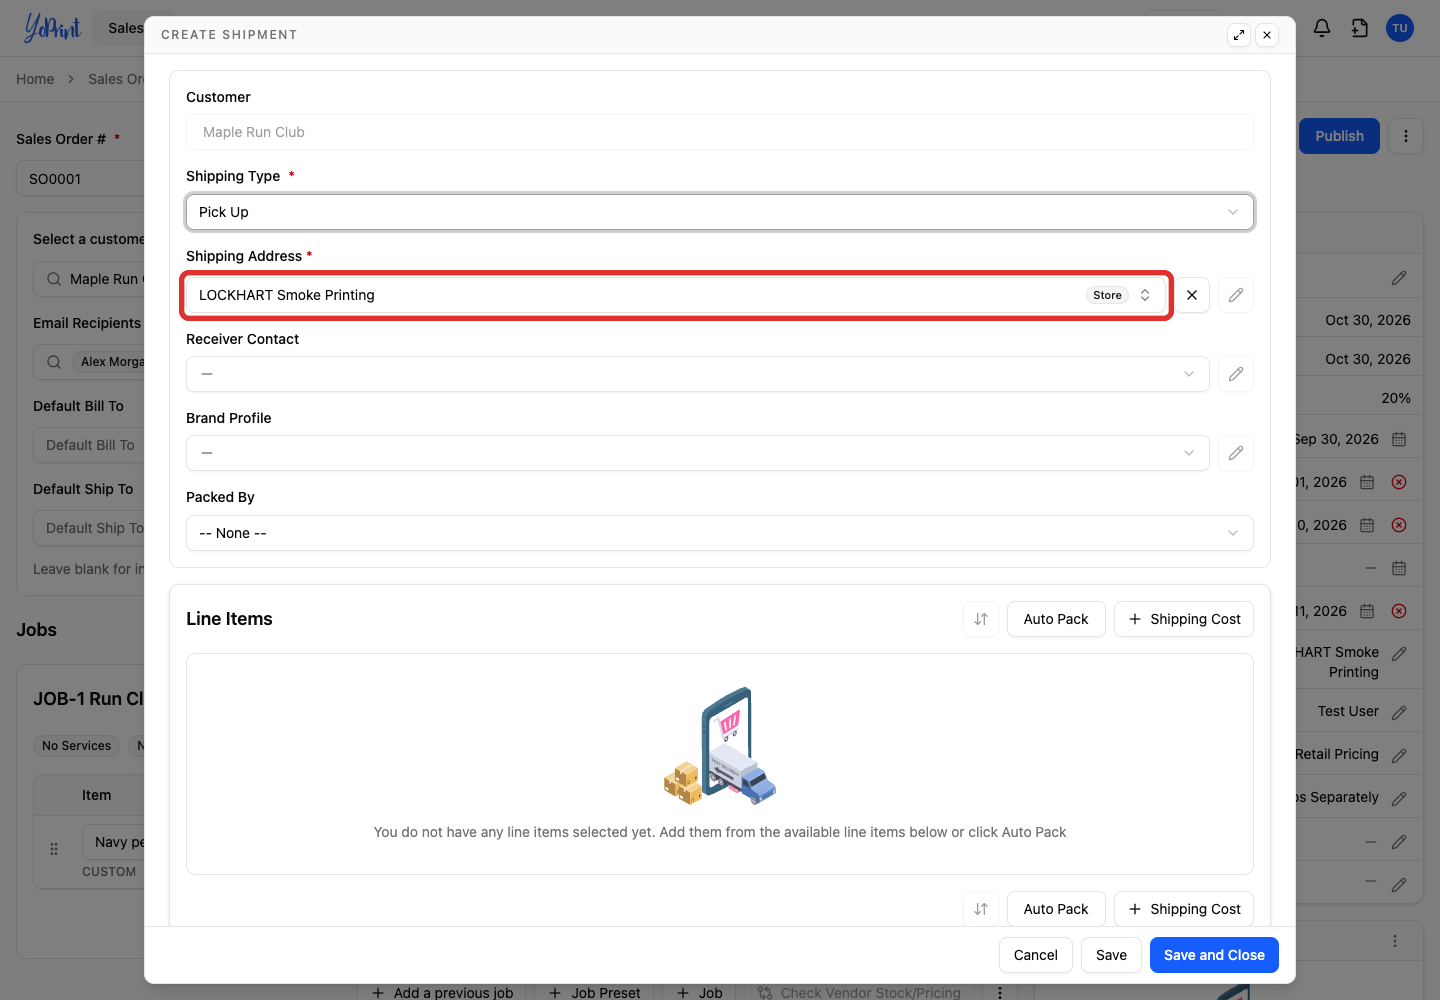Open the Receiver Contact dropdown

698,374
